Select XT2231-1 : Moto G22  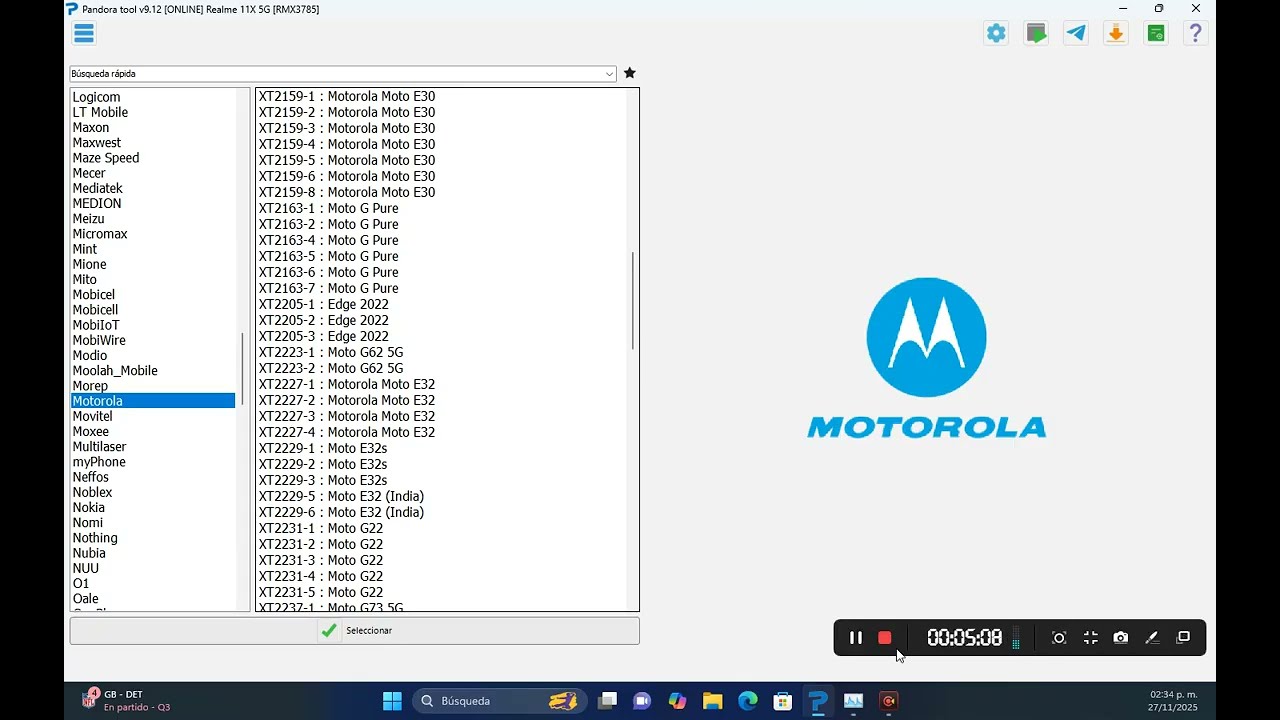(321, 528)
